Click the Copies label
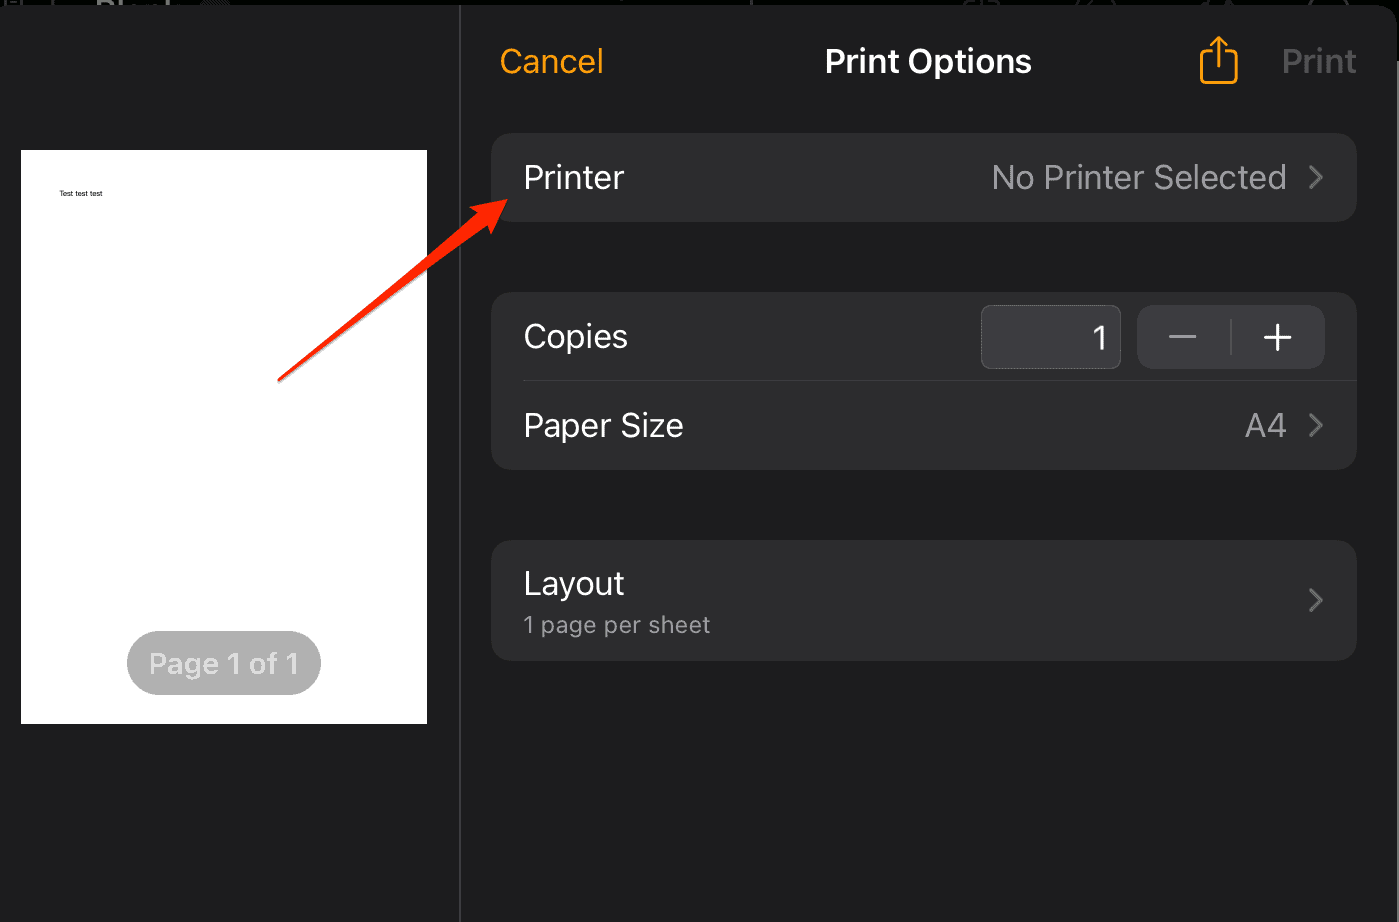The width and height of the screenshot is (1399, 922). (x=576, y=337)
